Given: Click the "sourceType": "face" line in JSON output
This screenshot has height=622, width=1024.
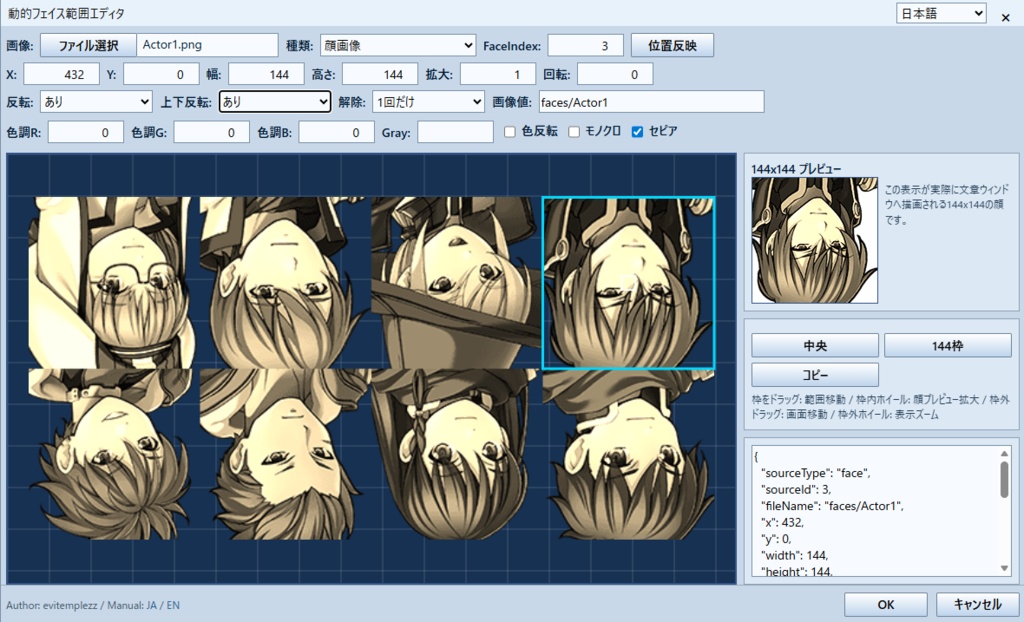Looking at the screenshot, I should (x=816, y=473).
